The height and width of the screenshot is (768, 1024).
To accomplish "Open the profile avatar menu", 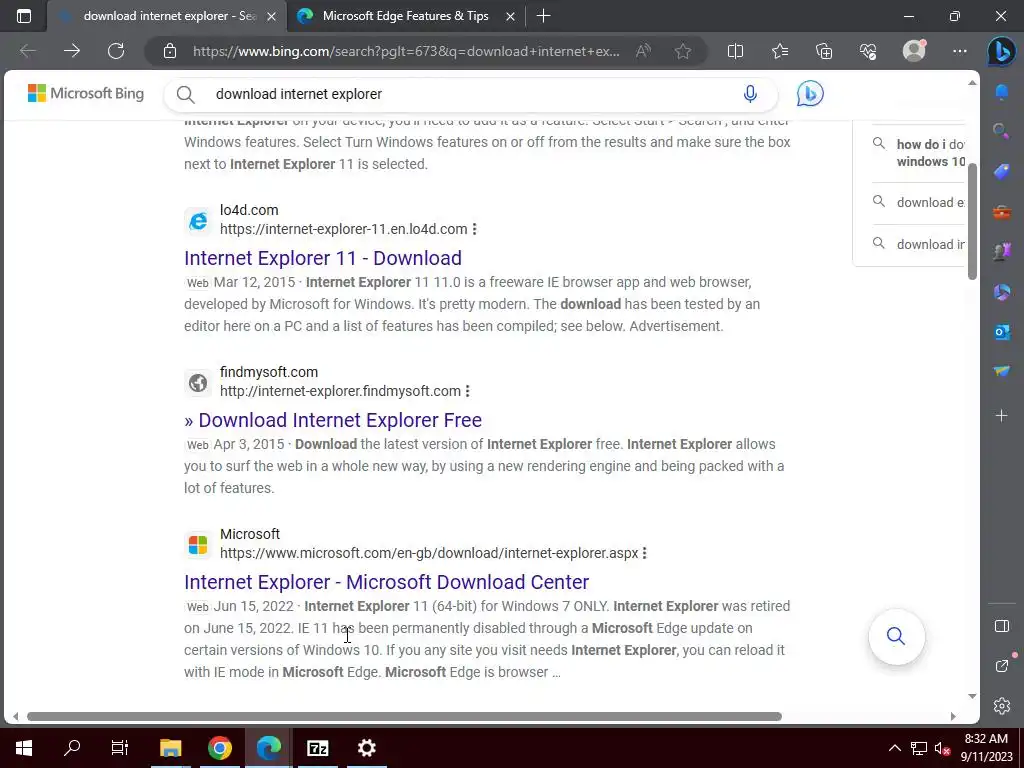I will click(x=914, y=51).
